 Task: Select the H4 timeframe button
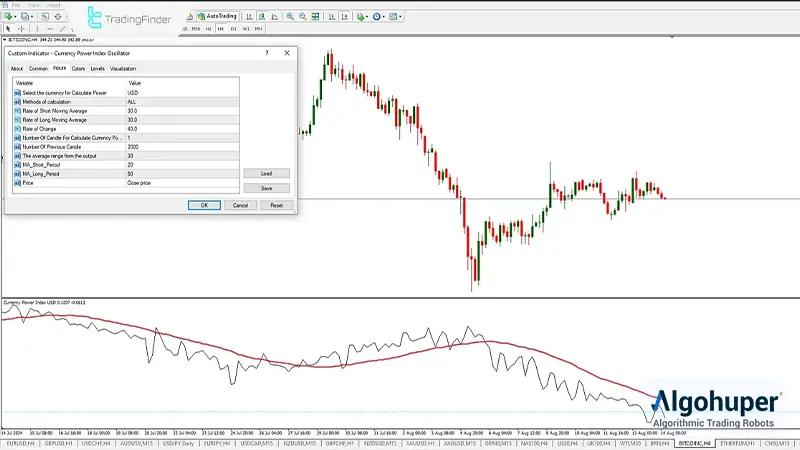(218, 30)
